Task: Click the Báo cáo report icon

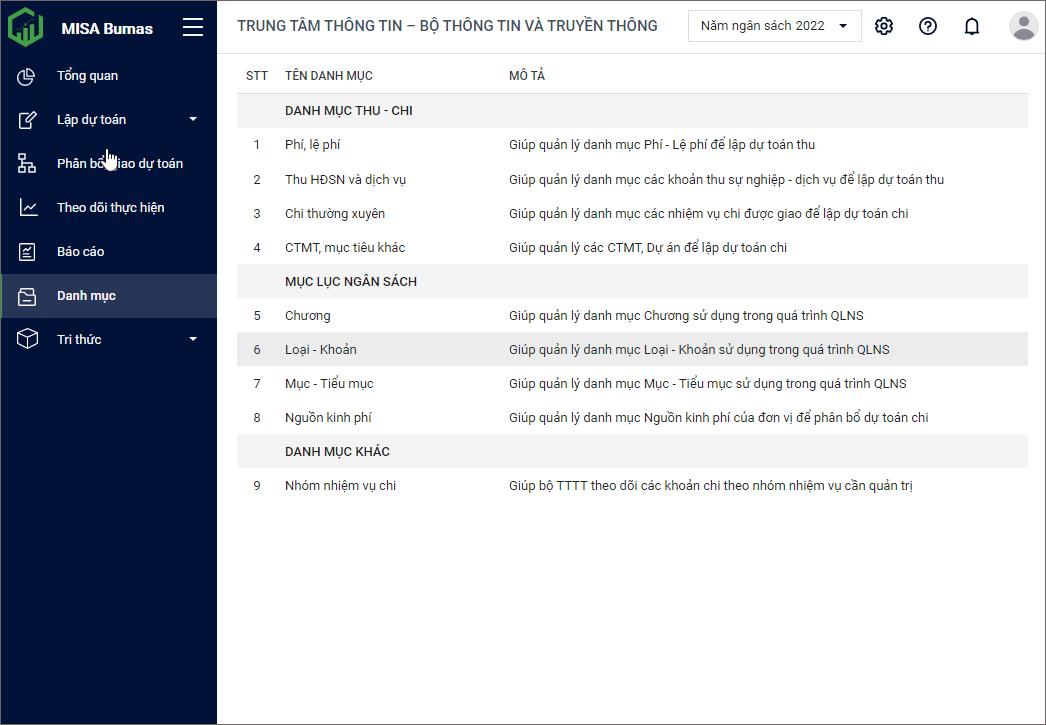Action: click(x=28, y=252)
